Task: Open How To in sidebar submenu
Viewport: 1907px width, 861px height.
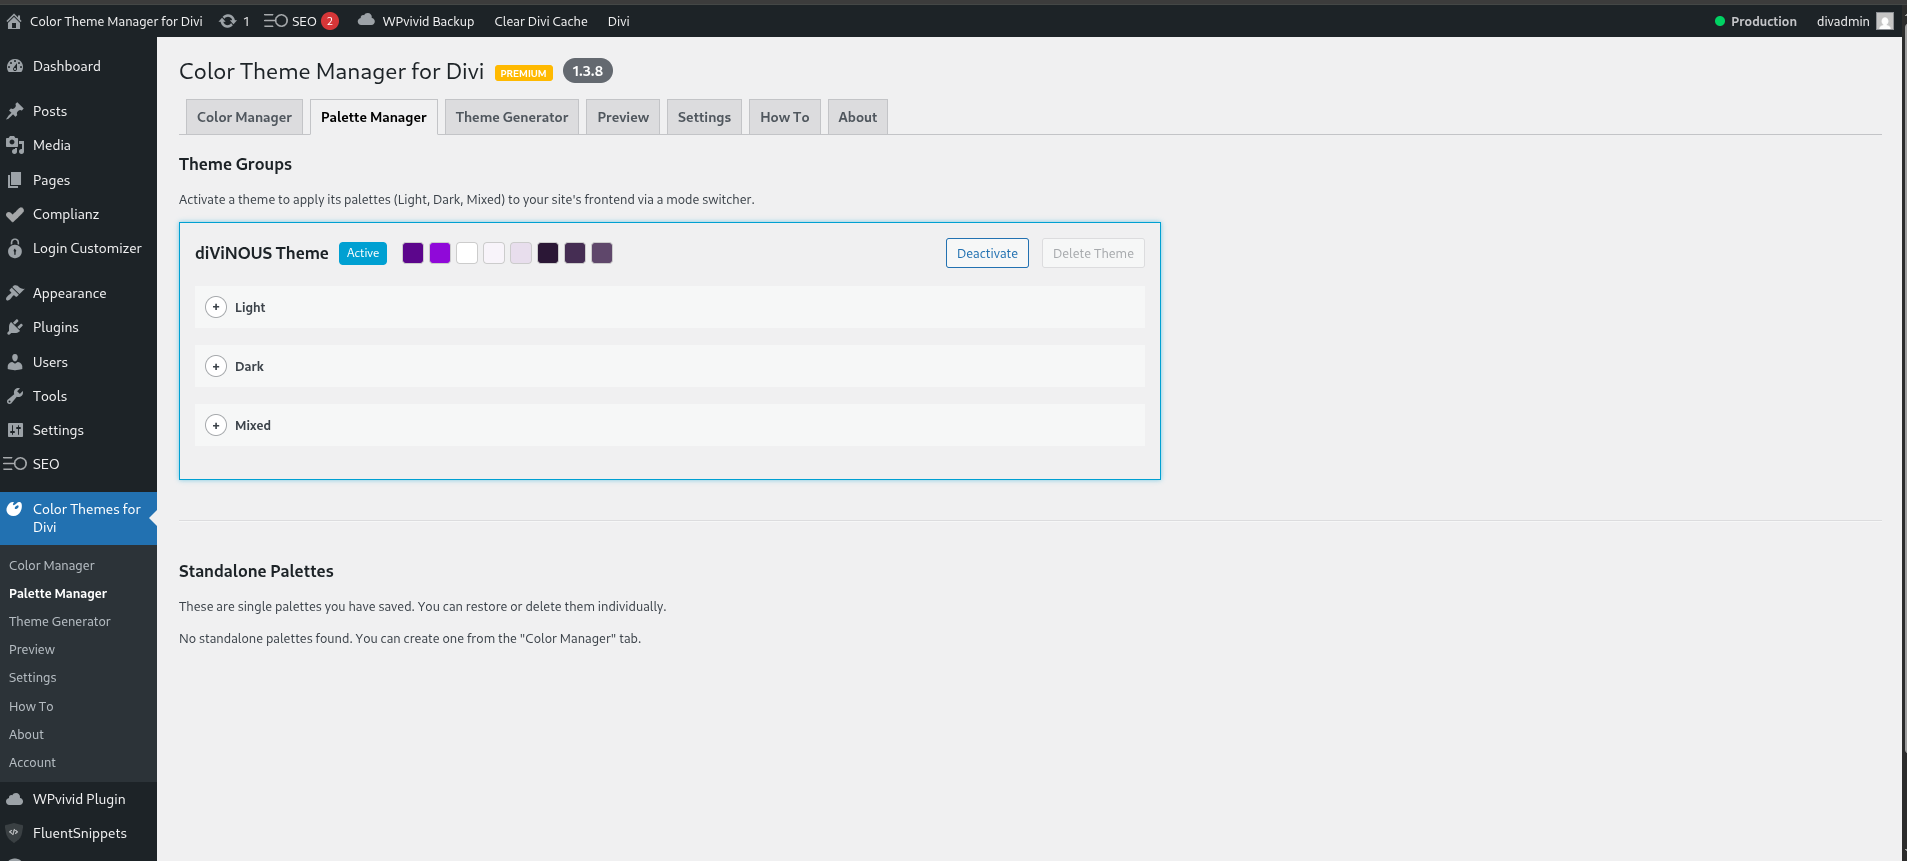Action: (31, 706)
